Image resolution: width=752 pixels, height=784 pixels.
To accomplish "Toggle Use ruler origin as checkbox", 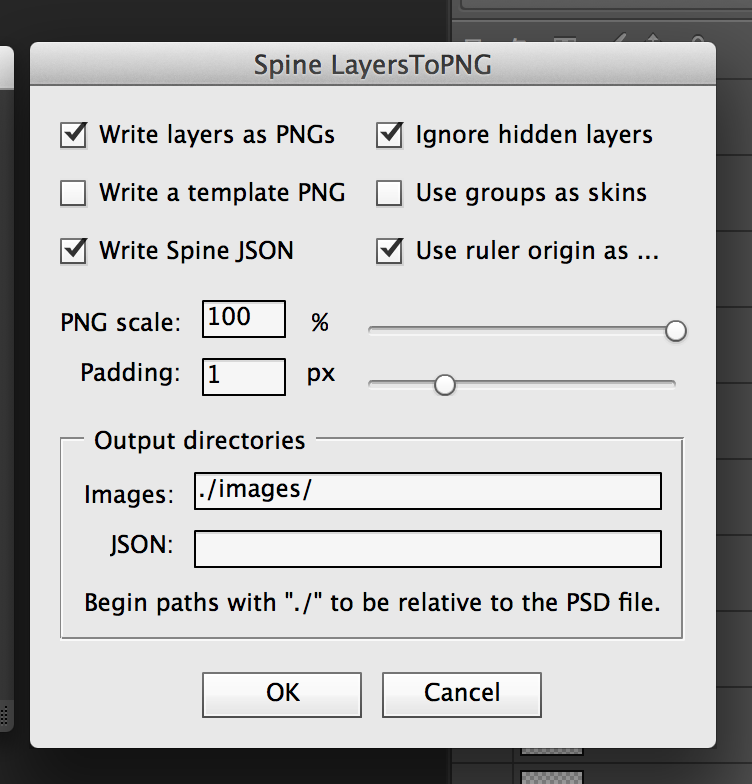I will pos(390,251).
